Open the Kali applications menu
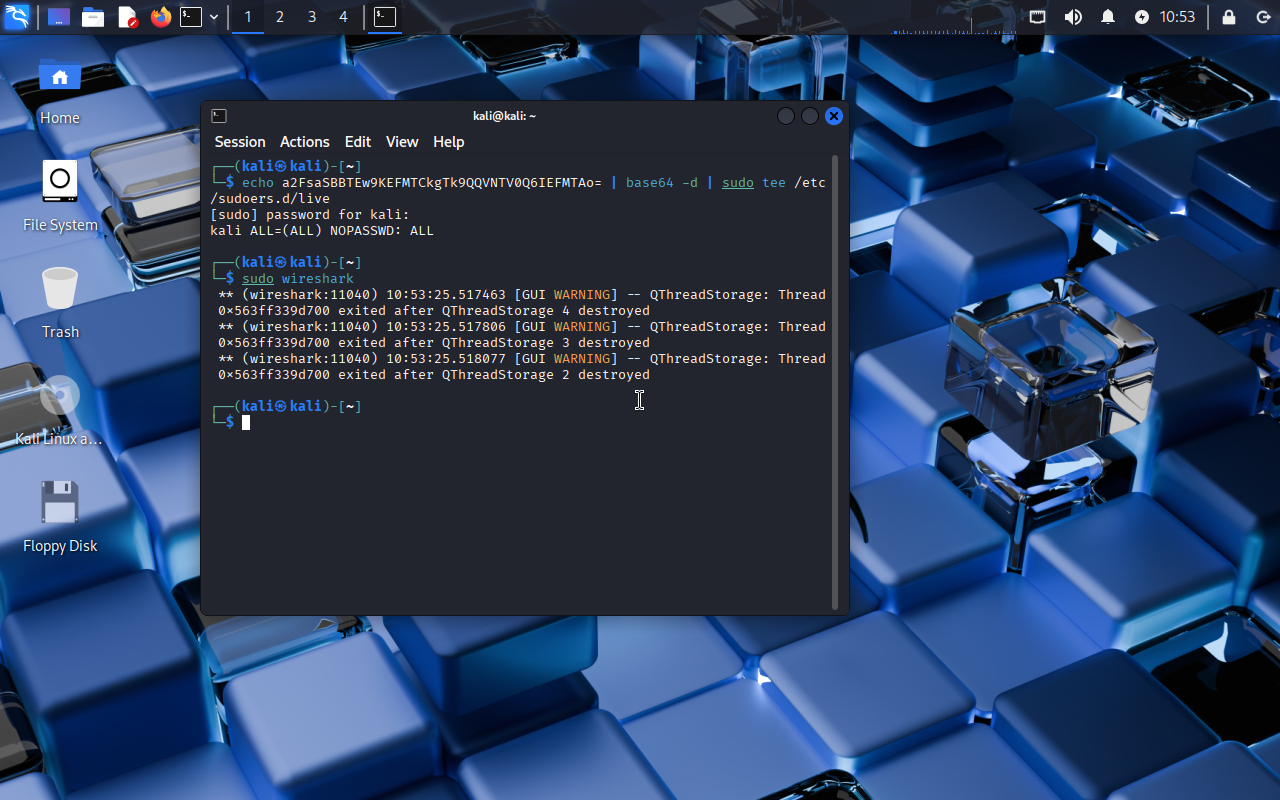Viewport: 1280px width, 800px height. coord(17,17)
